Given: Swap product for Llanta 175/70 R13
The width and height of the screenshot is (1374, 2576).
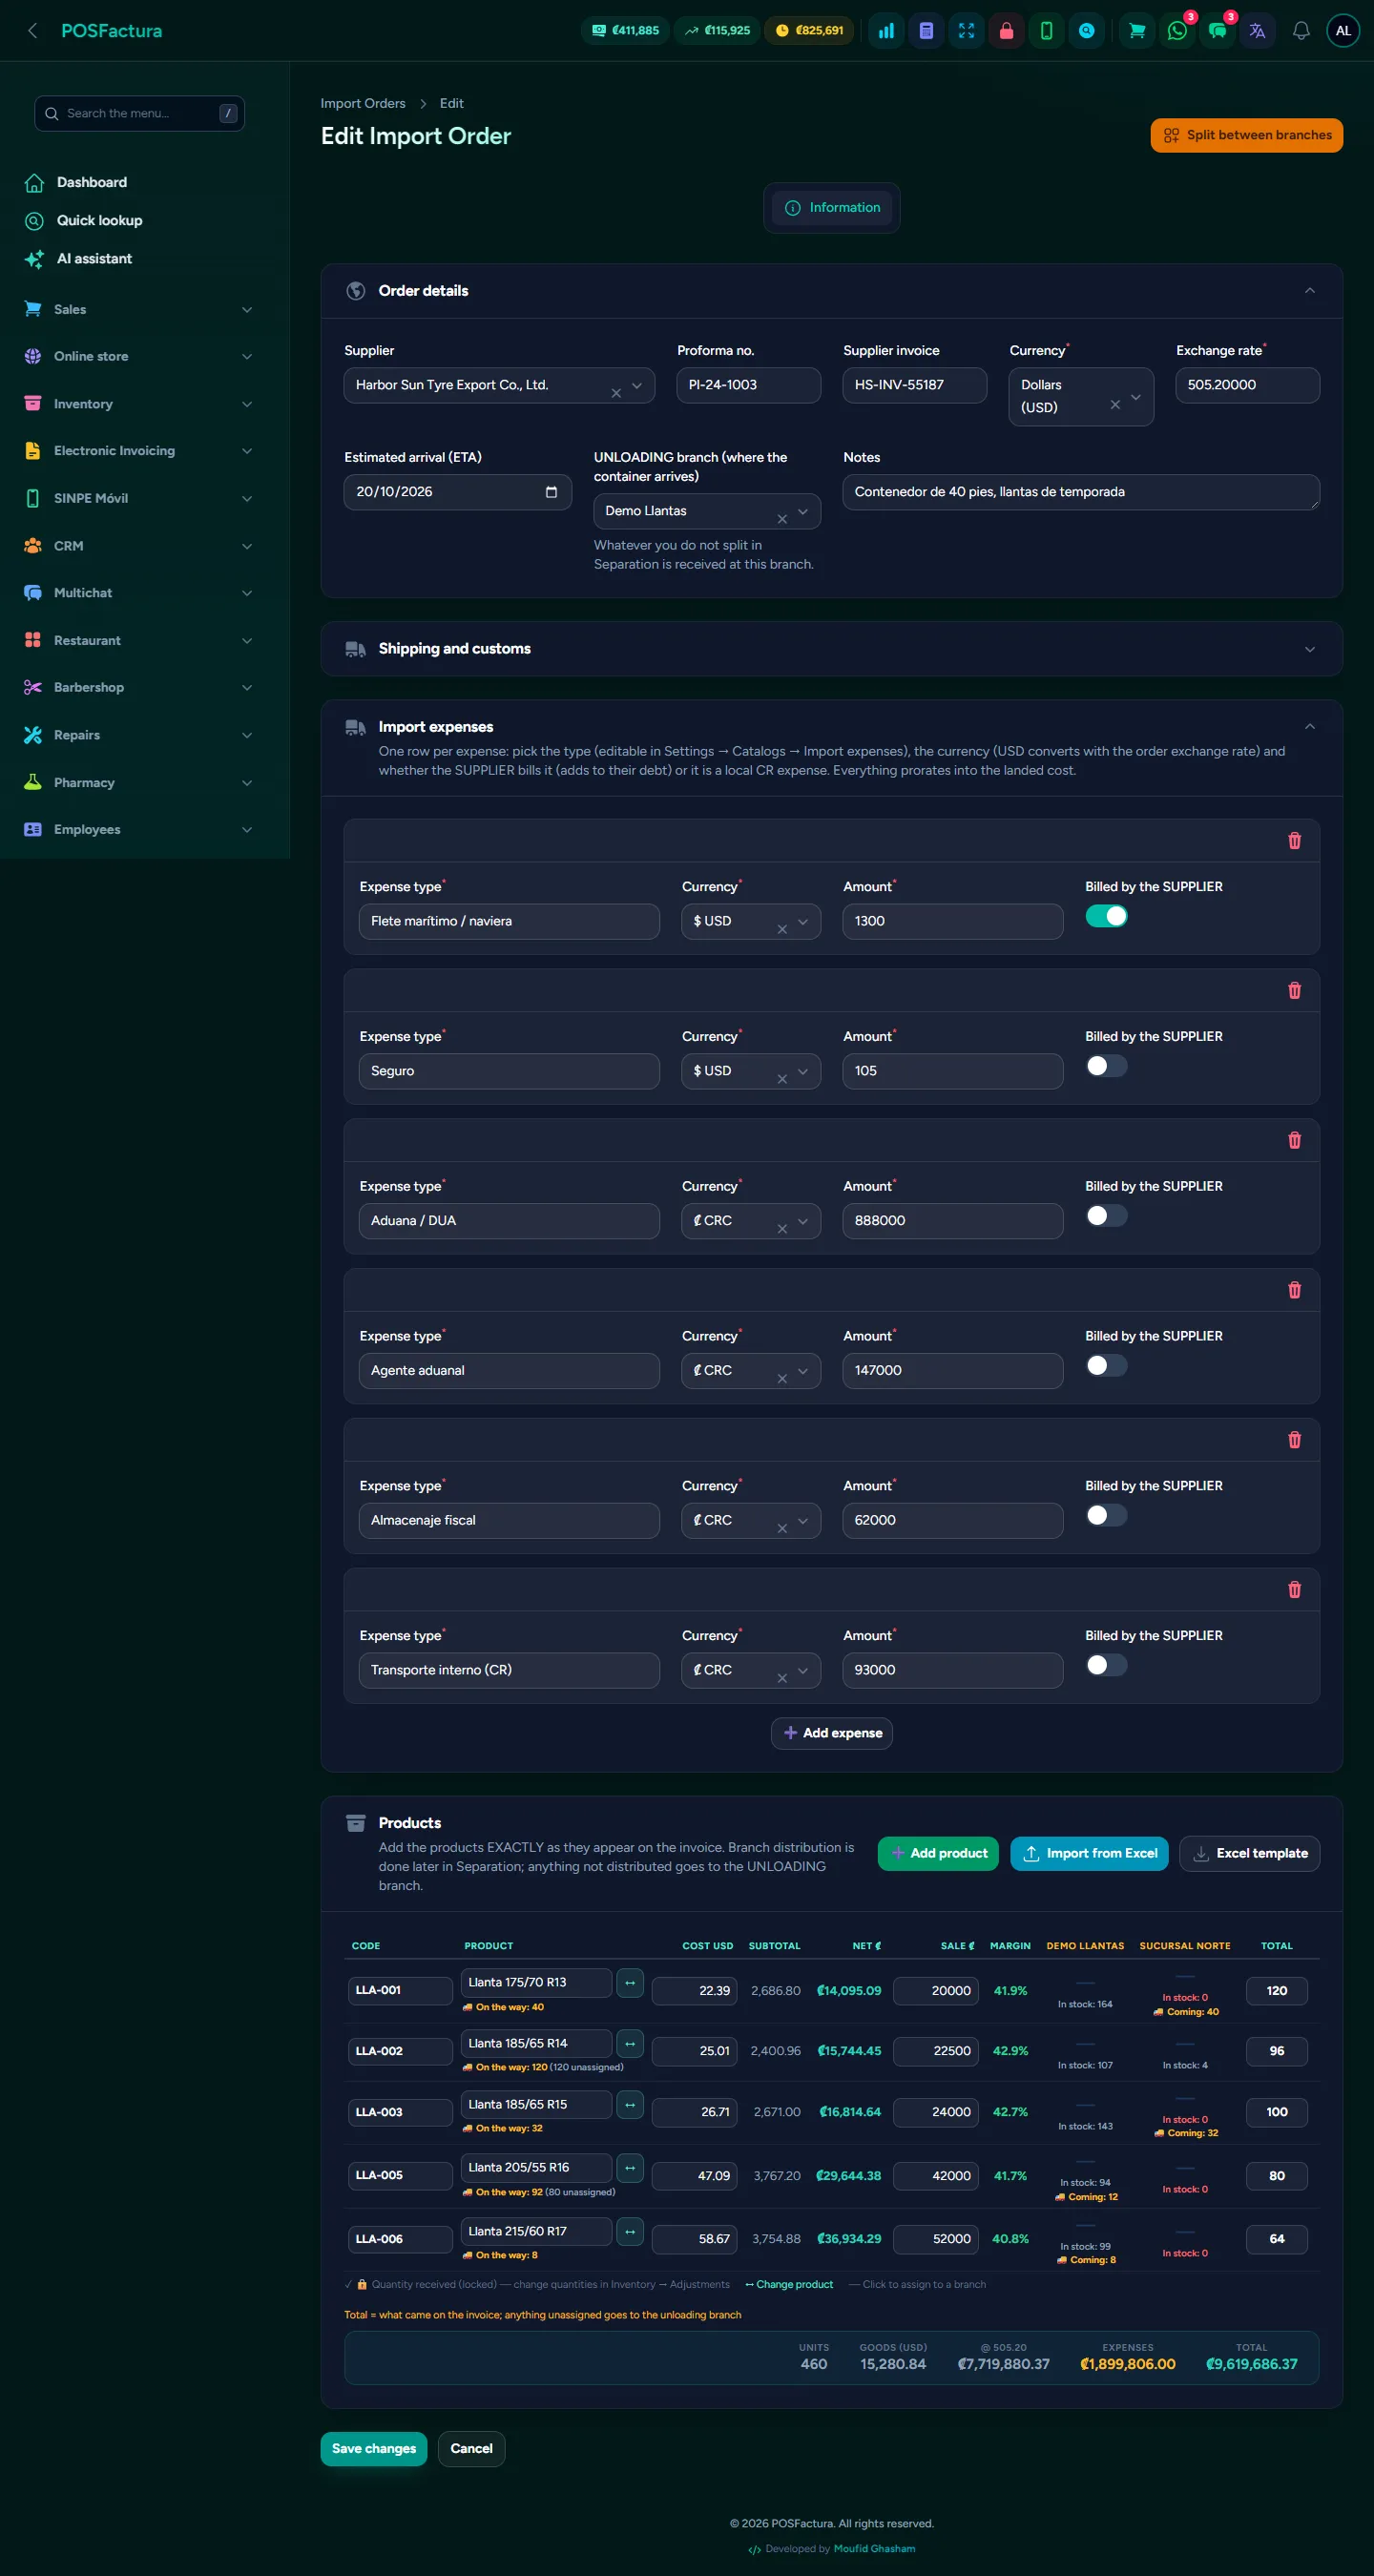Looking at the screenshot, I should 630,1982.
